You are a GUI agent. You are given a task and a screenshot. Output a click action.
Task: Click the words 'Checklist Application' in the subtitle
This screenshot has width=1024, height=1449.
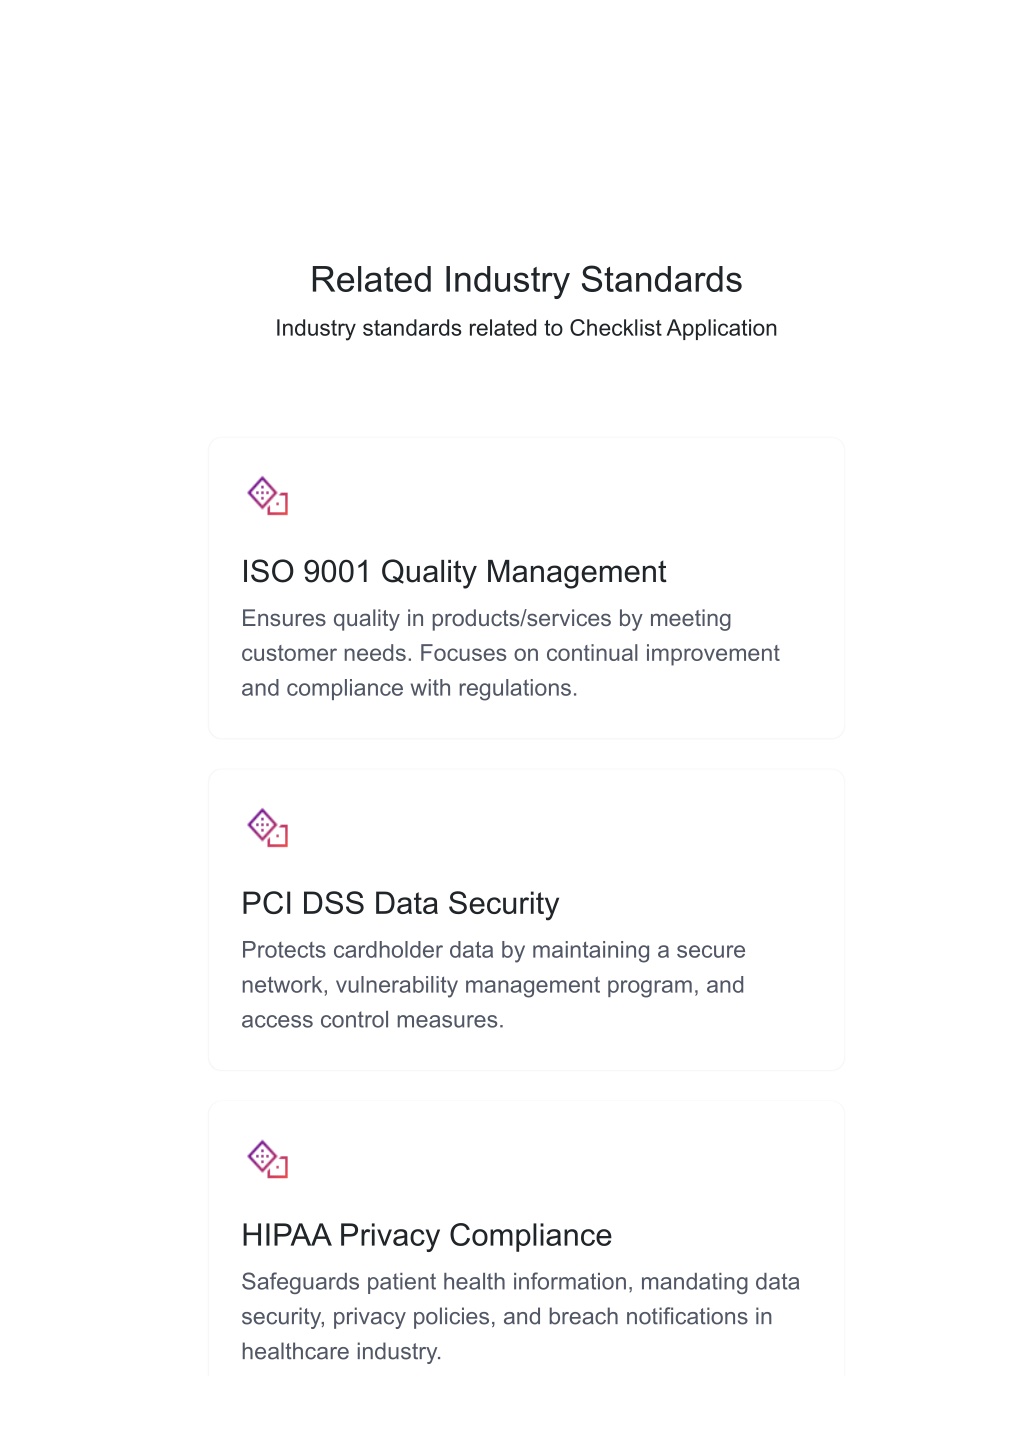[673, 328]
